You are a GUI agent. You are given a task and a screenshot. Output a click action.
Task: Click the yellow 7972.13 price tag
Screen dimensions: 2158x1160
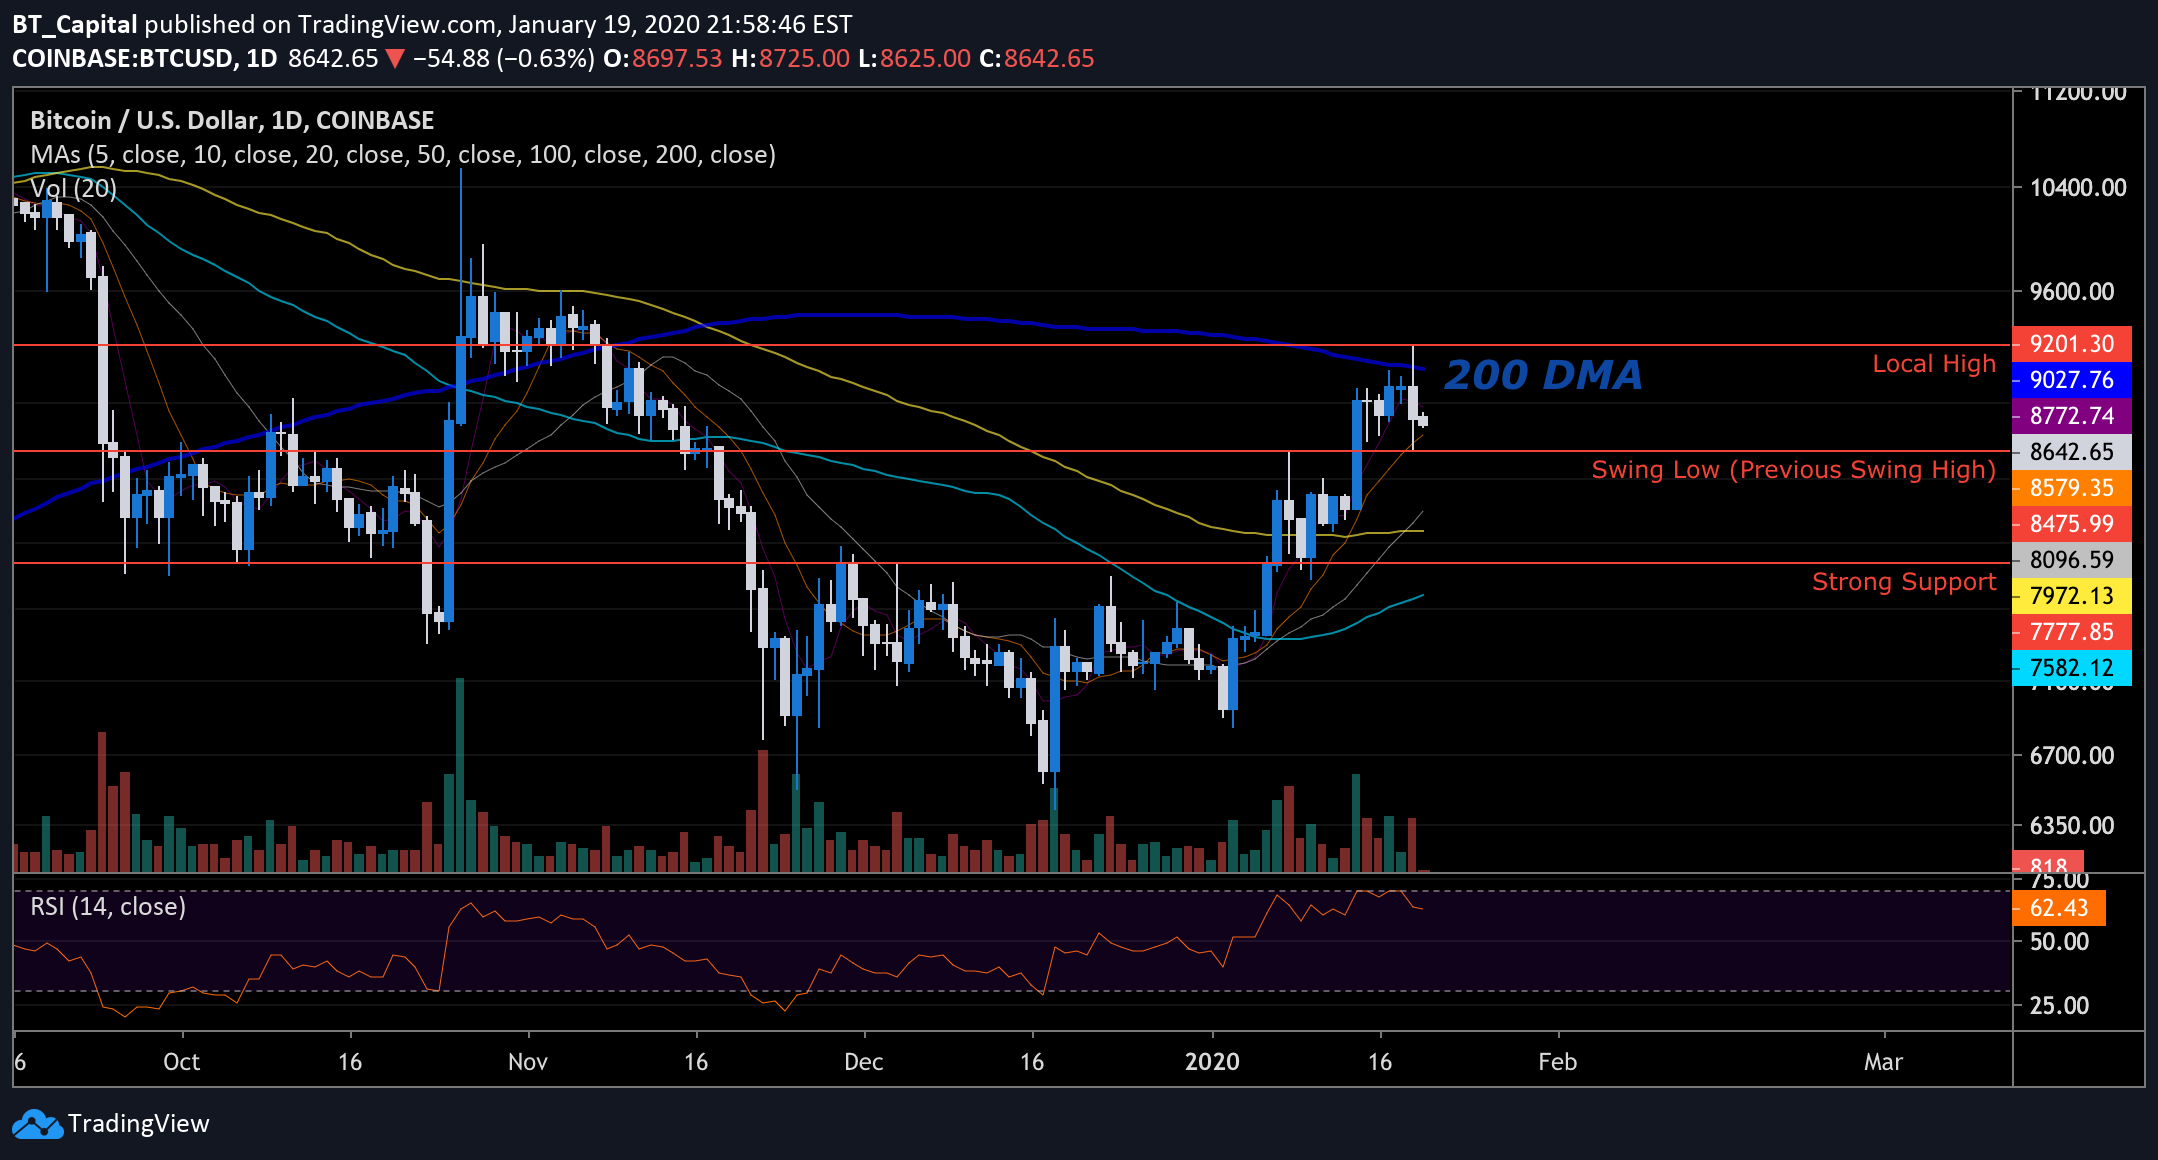coord(2071,596)
